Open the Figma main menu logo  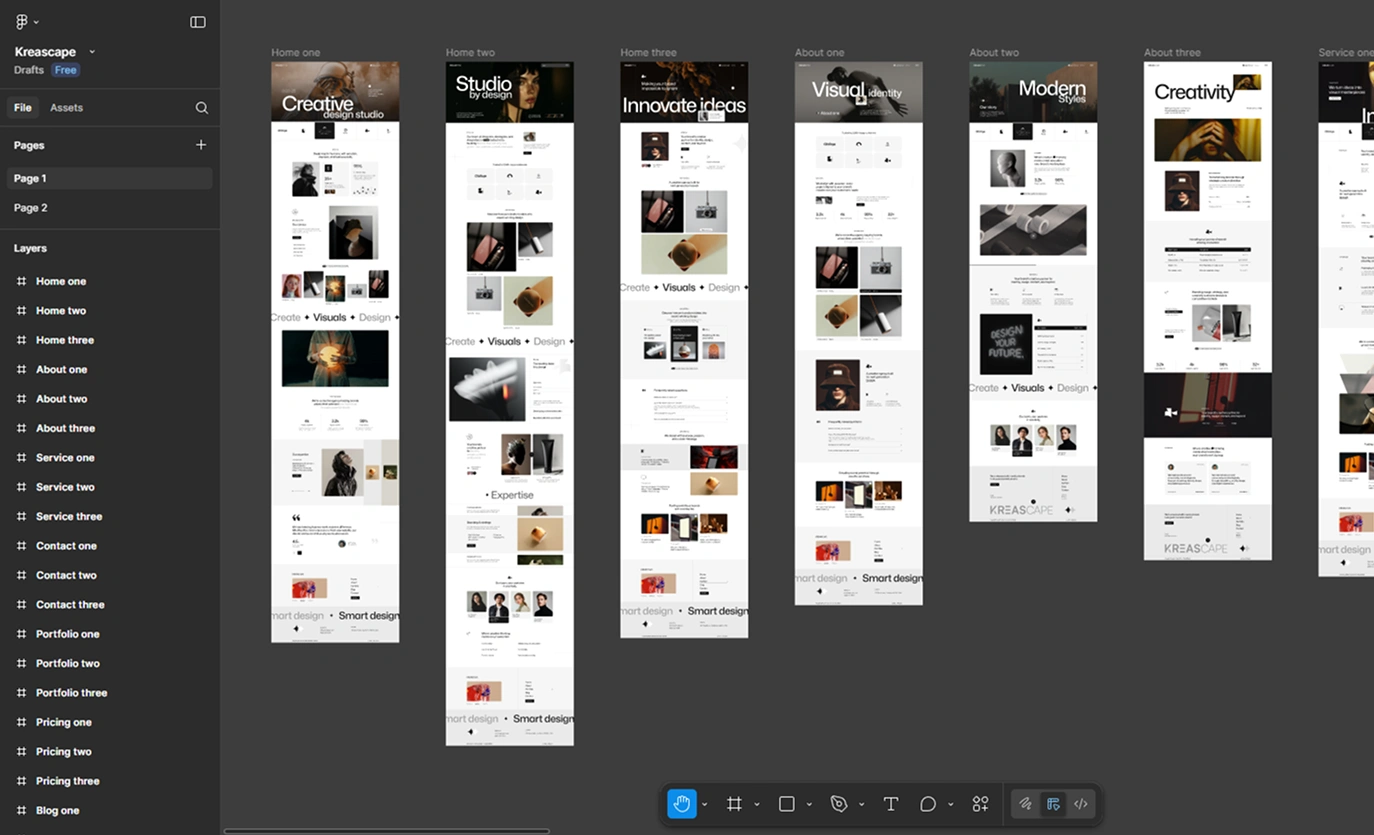point(22,22)
